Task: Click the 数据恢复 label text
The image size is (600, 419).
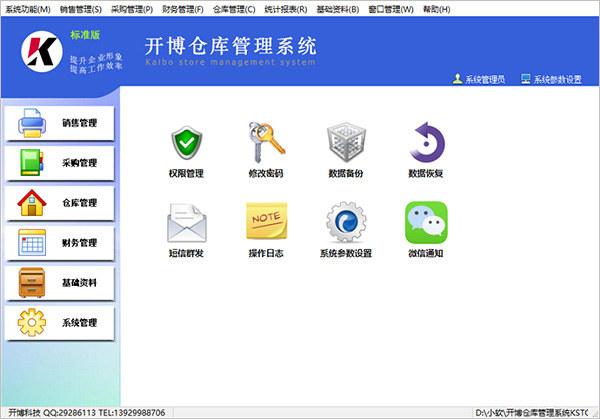Action: (x=426, y=173)
